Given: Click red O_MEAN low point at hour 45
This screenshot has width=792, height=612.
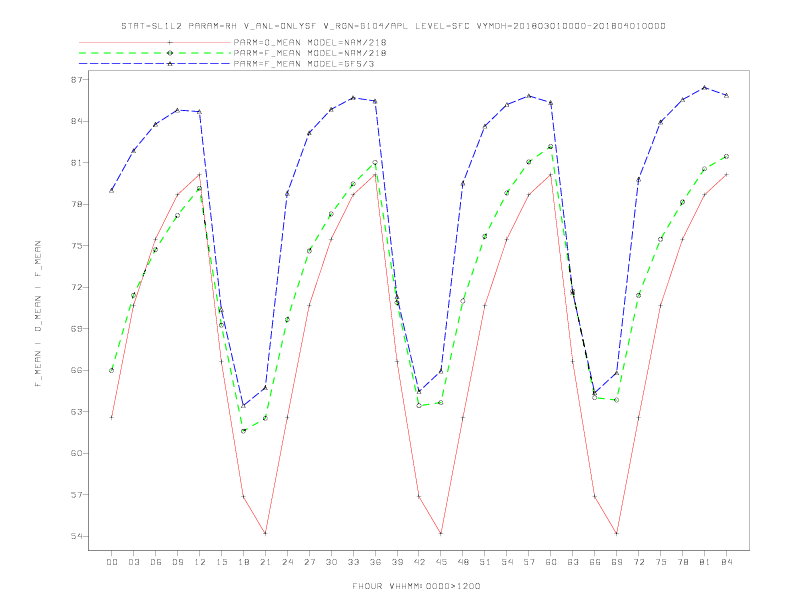Looking at the screenshot, I should 441,533.
